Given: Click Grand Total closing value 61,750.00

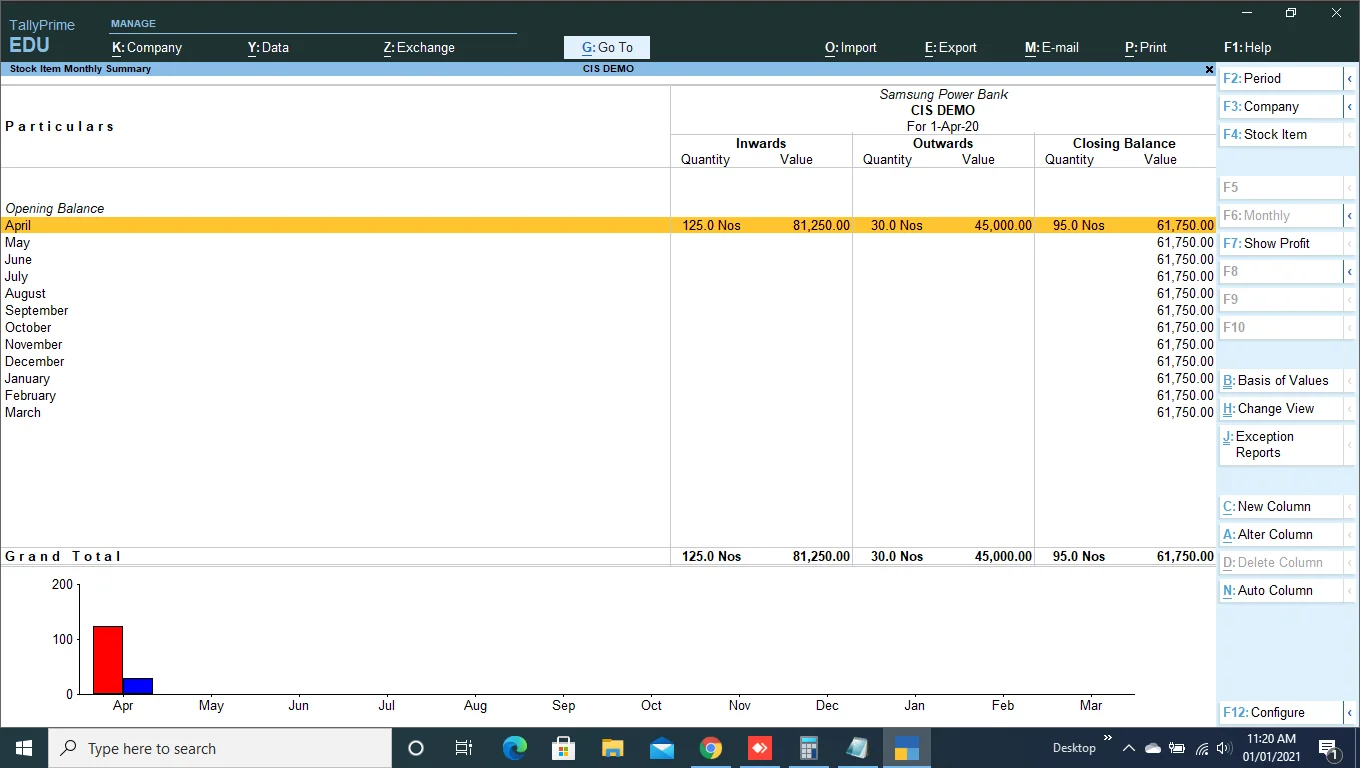Looking at the screenshot, I should [1185, 556].
